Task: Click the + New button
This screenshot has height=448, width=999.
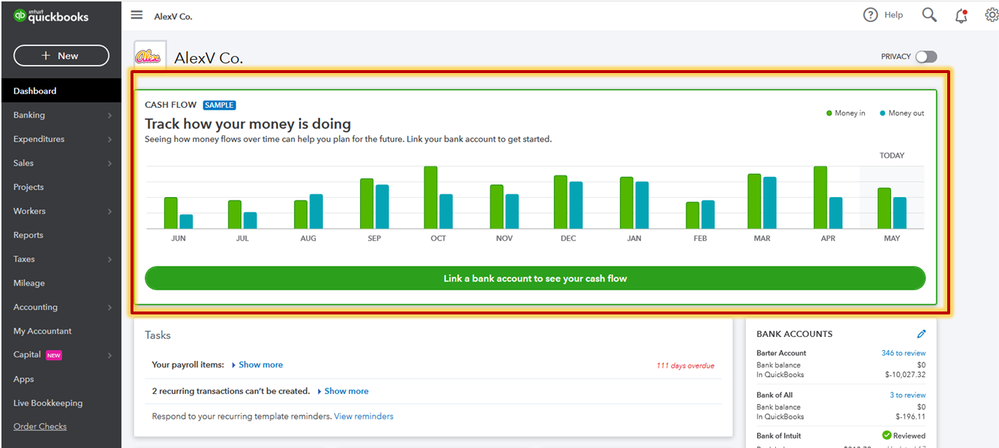Action: pyautogui.click(x=61, y=55)
